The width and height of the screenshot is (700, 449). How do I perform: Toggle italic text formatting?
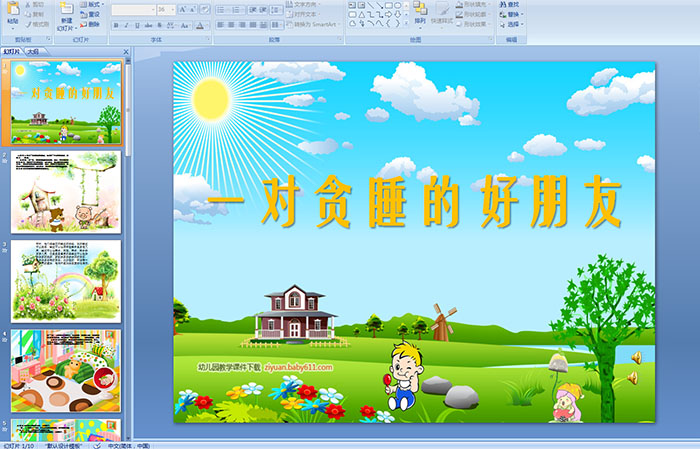coord(126,25)
